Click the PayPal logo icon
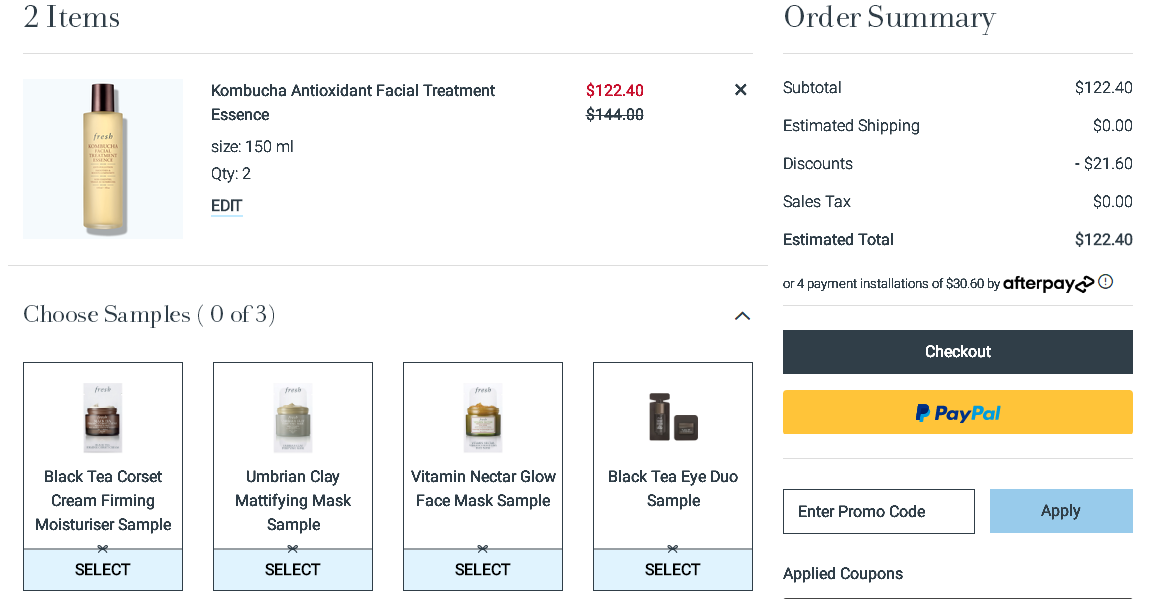The height and width of the screenshot is (599, 1160). [922, 413]
